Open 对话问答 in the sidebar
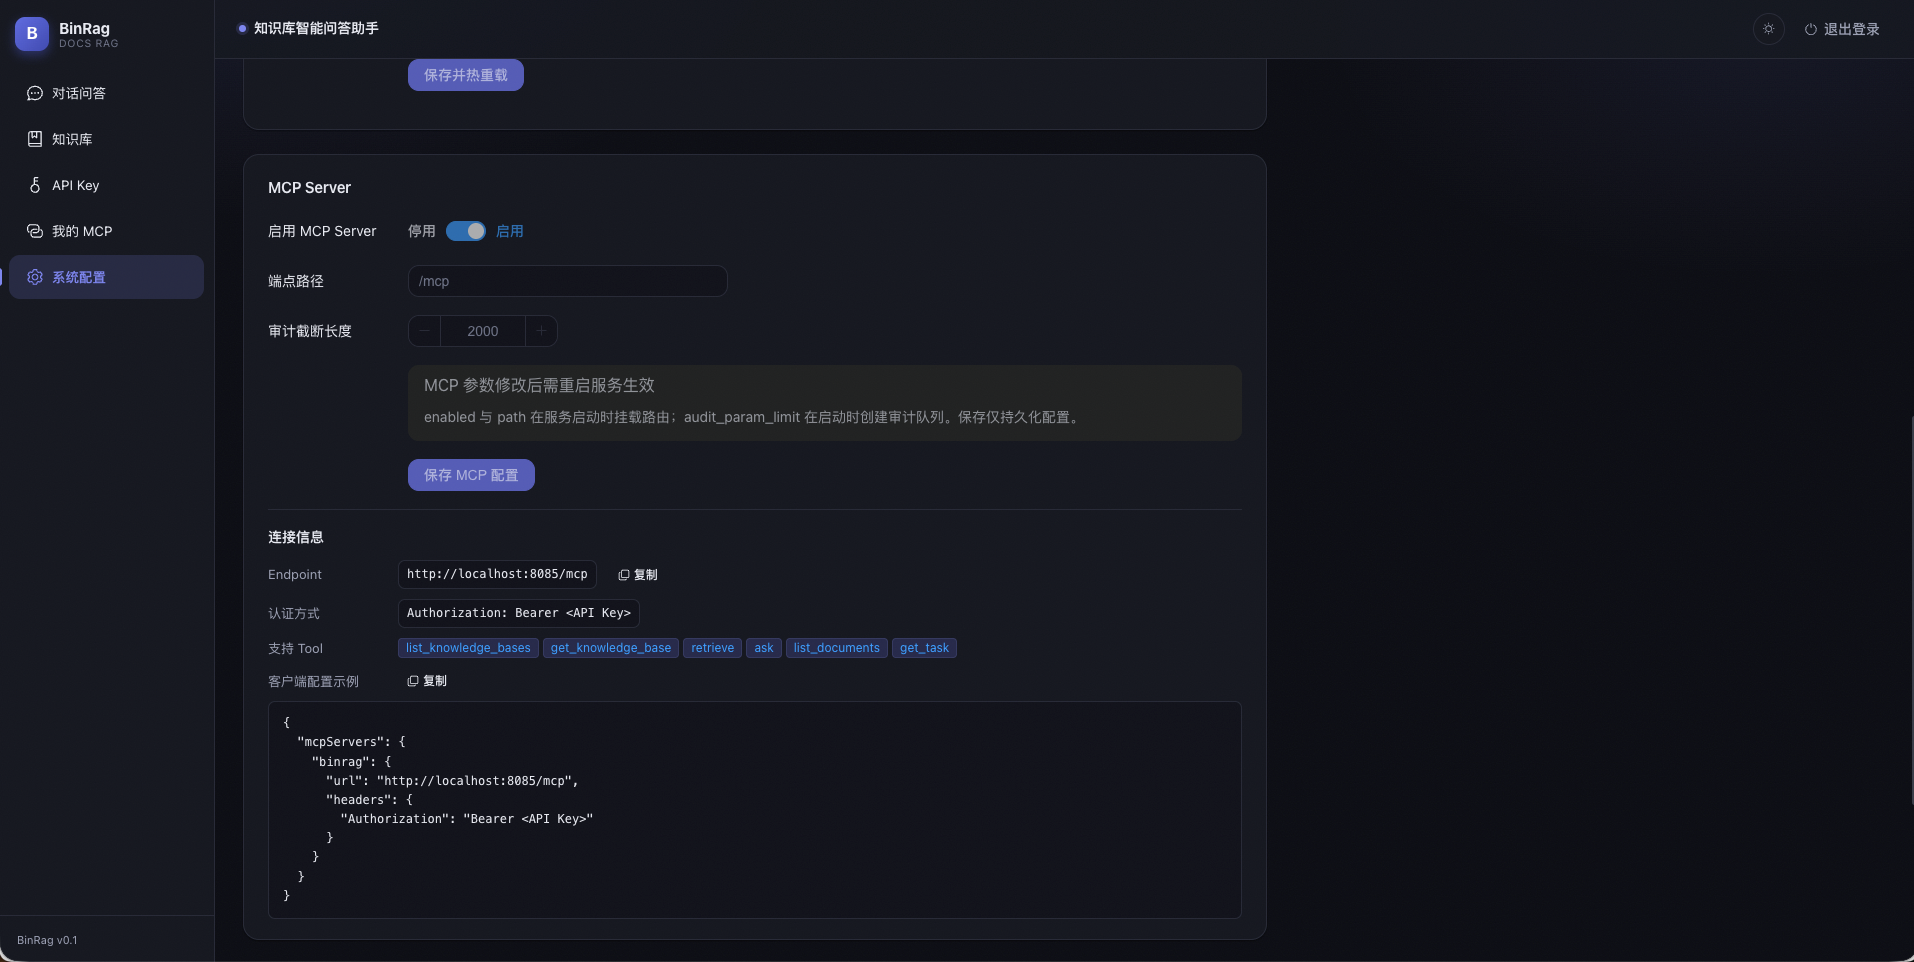 [x=106, y=93]
